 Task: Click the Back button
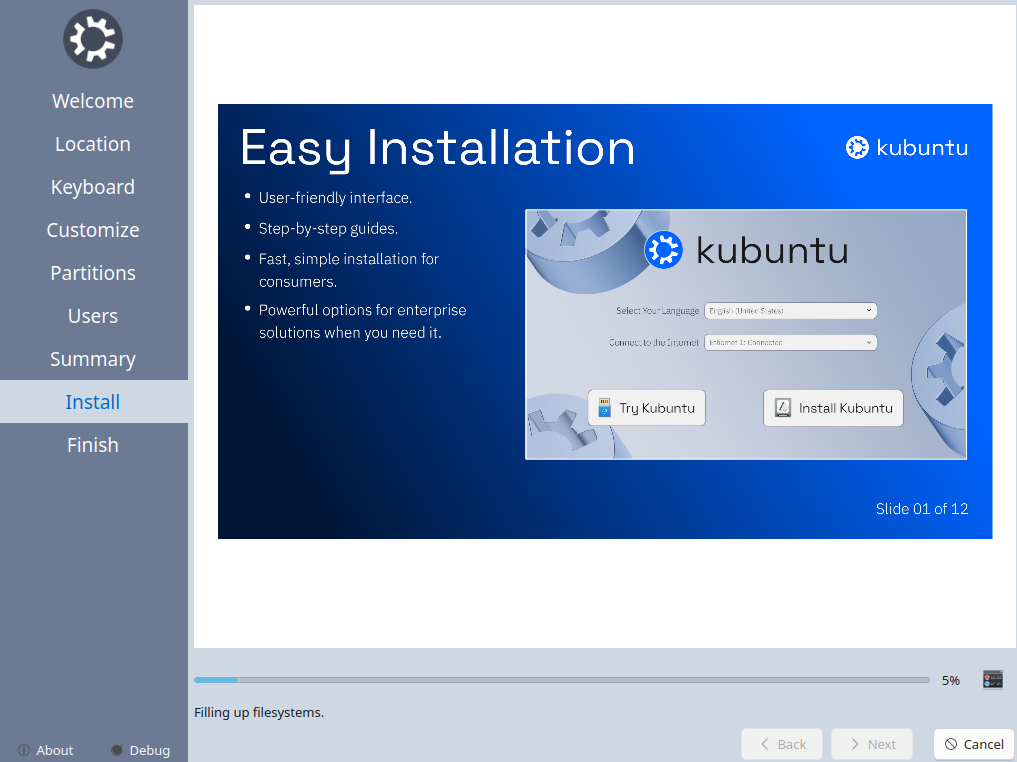click(x=782, y=744)
